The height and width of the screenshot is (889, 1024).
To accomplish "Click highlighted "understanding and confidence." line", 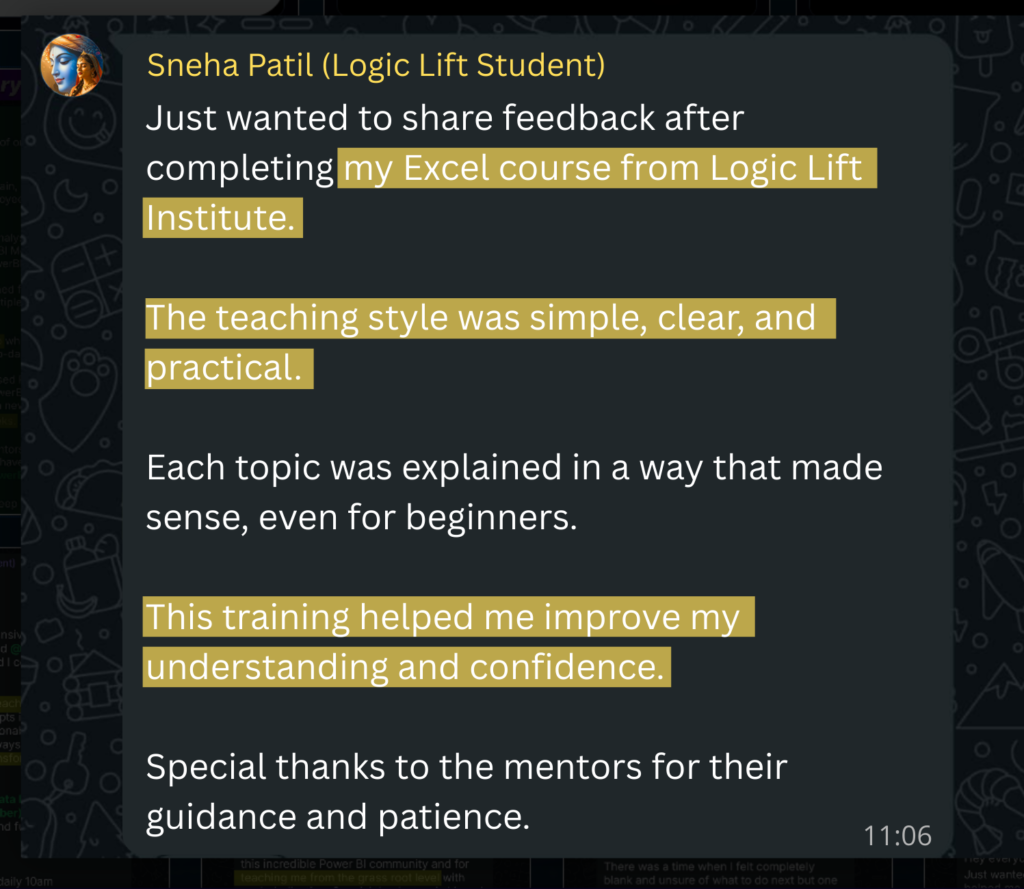I will coord(405,668).
